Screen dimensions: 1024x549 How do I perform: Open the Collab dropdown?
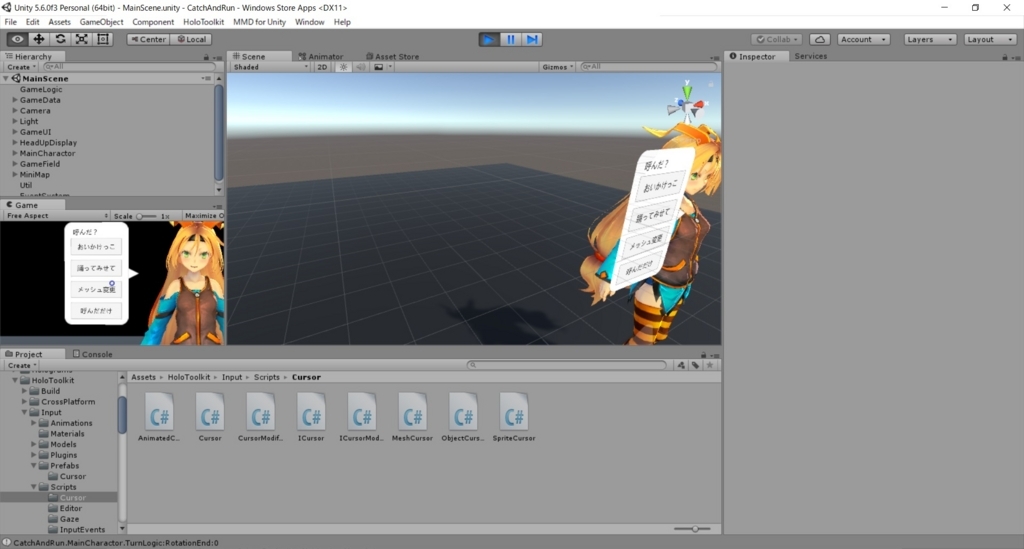click(777, 39)
